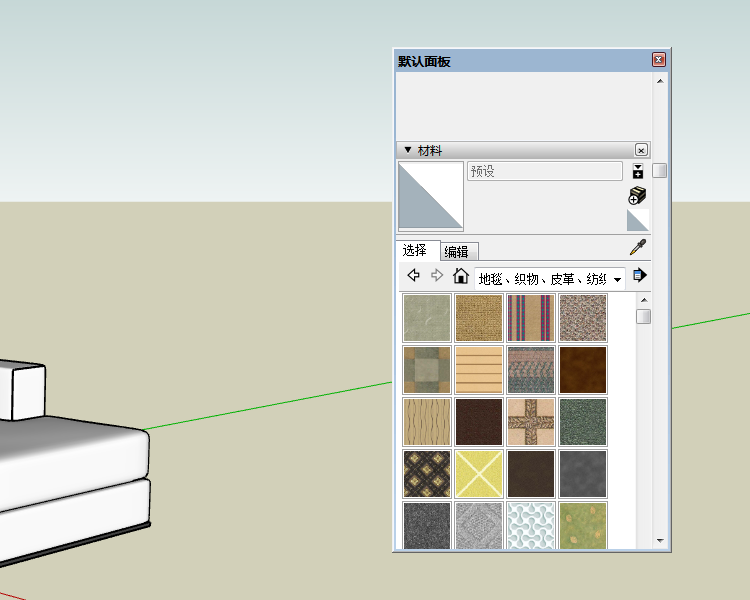Screen dimensions: 750x600
Task: Select the 选择 tab
Action: [415, 250]
